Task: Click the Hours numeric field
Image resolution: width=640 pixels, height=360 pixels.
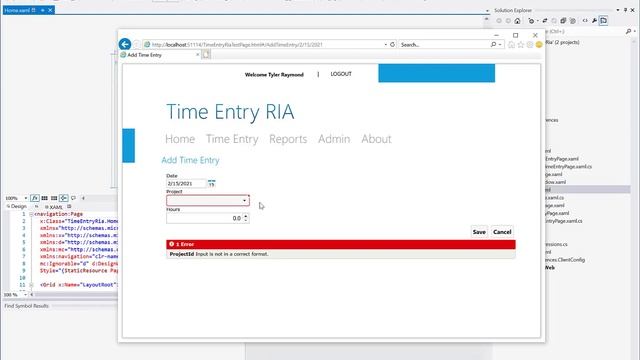Action: (x=204, y=218)
